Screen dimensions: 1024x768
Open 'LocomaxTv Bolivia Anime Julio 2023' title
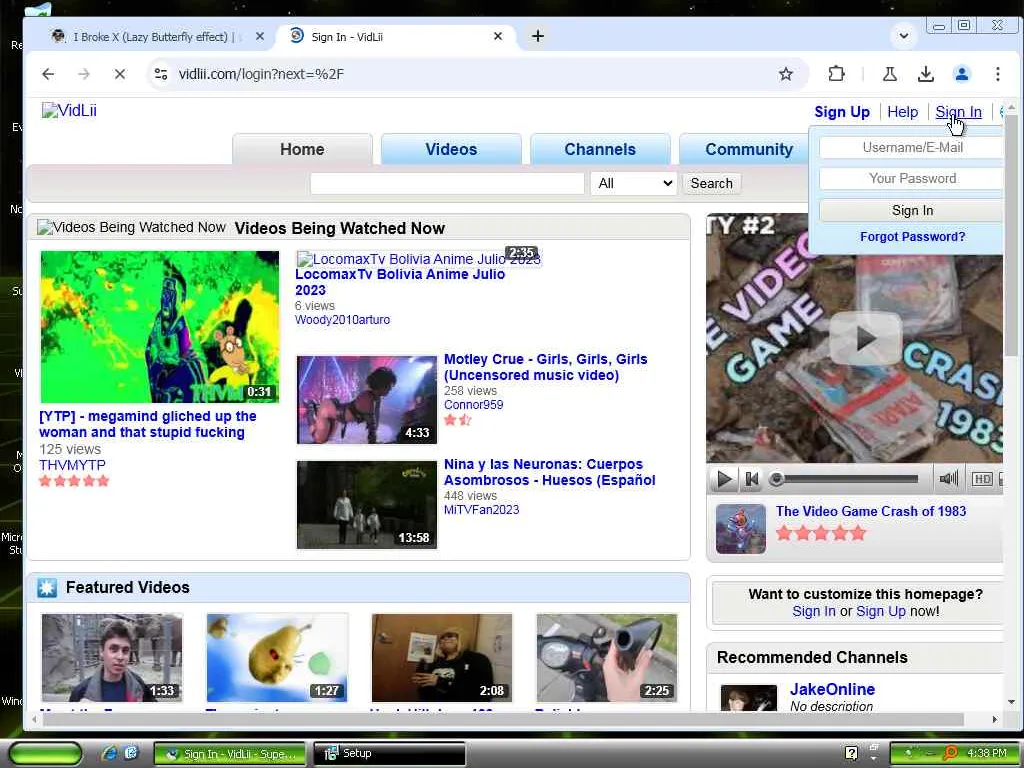pos(400,282)
